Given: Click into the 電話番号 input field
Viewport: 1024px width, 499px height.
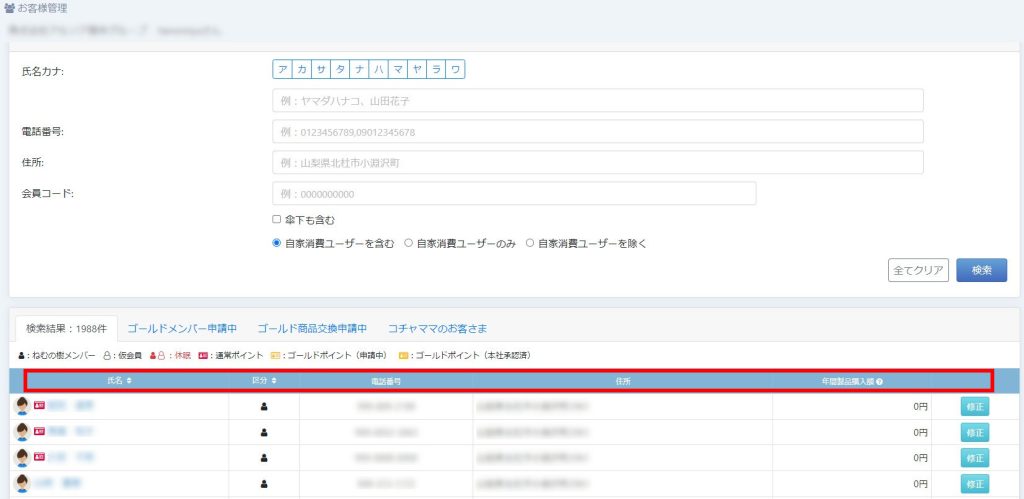Looking at the screenshot, I should [597, 132].
